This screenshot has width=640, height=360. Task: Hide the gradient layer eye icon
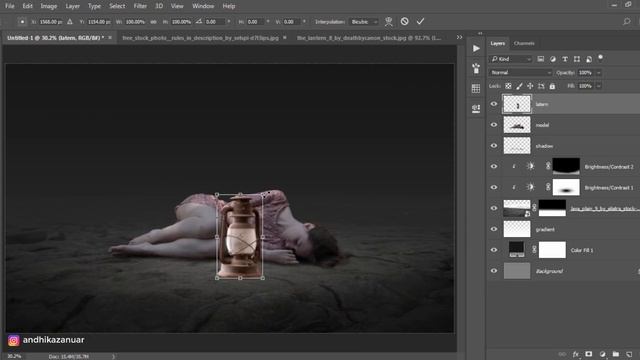pyautogui.click(x=494, y=229)
